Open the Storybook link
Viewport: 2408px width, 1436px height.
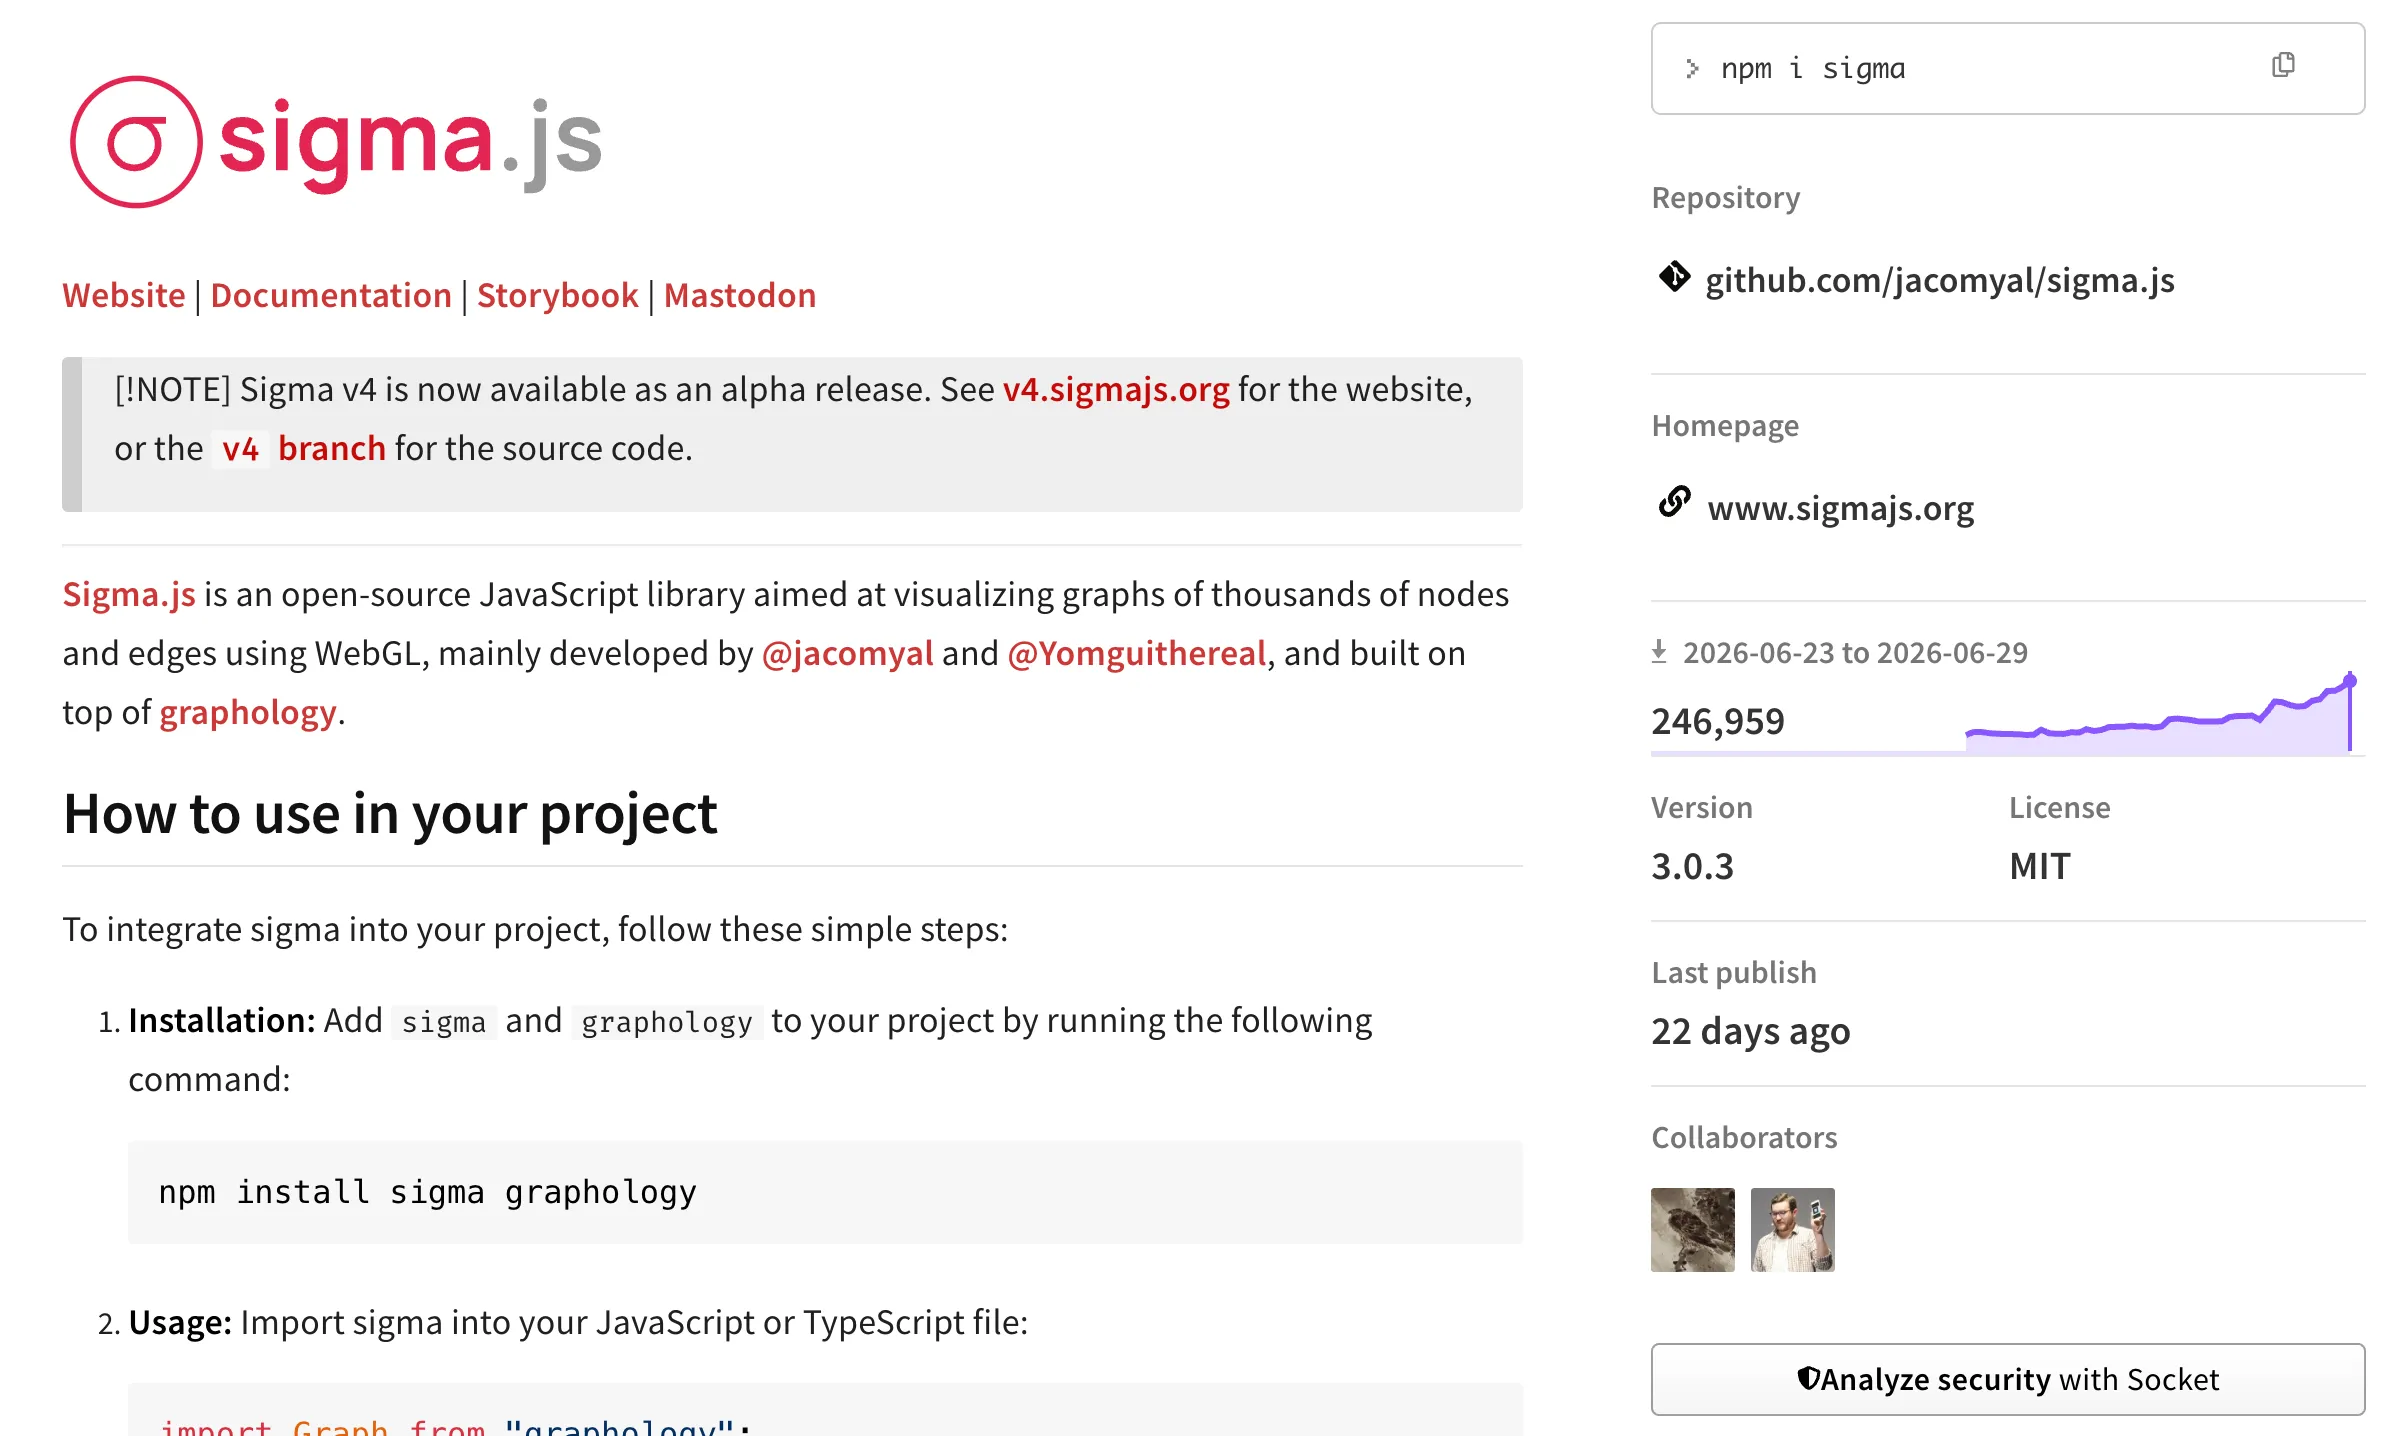557,296
